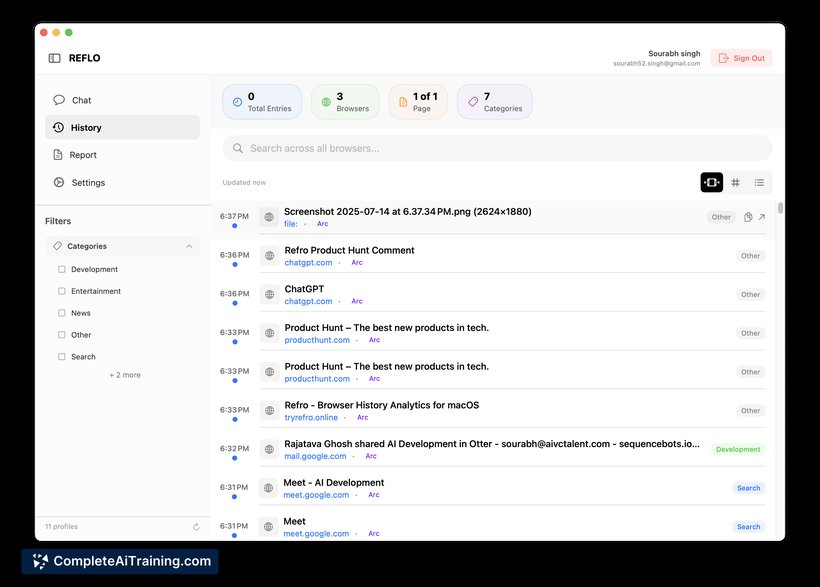Open Screenshot entry external arrow icon
Viewport: 820px width, 587px height.
pyautogui.click(x=762, y=217)
